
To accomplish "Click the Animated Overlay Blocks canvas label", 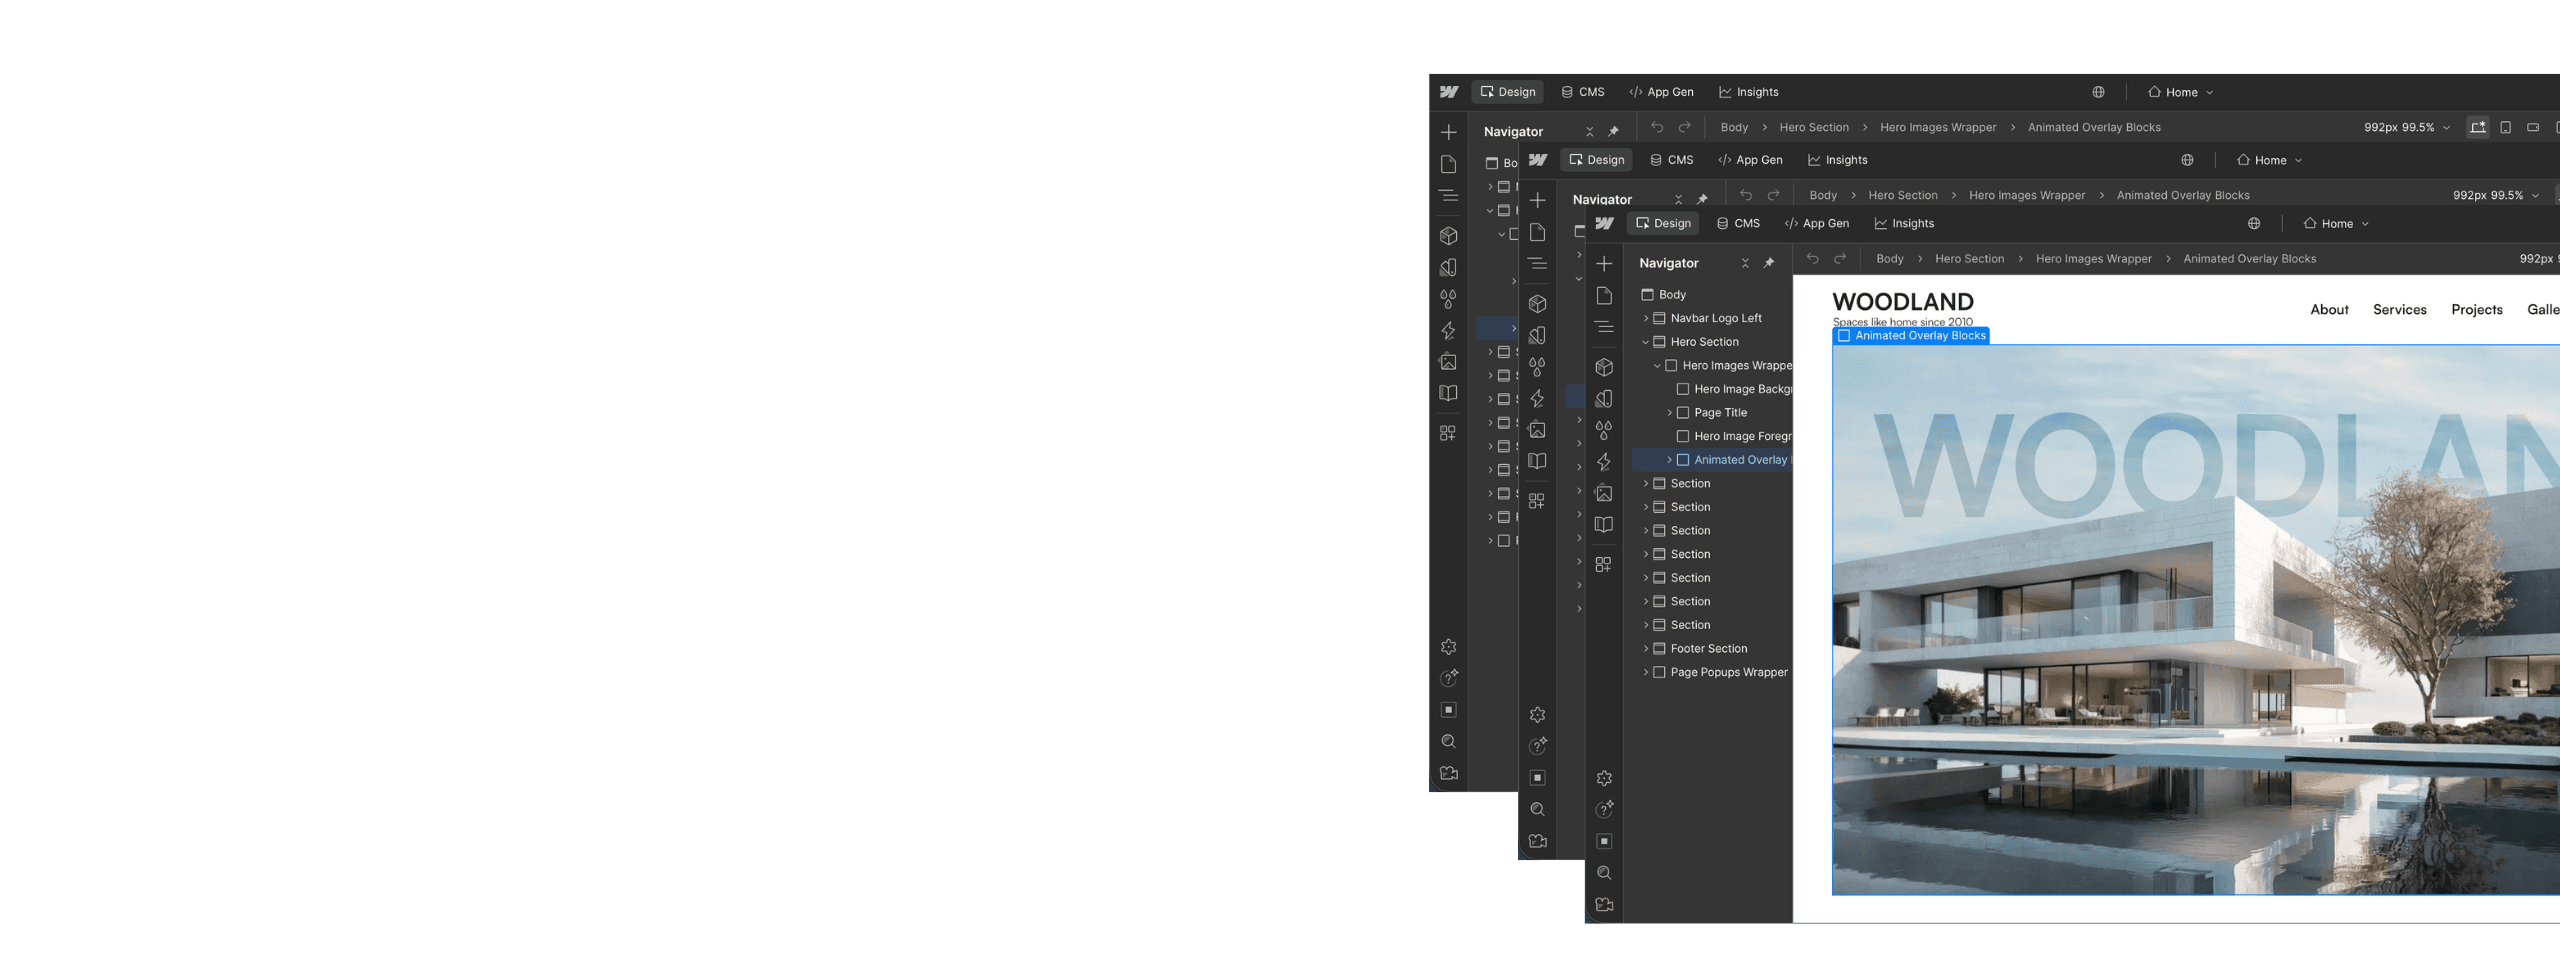I will (1911, 336).
